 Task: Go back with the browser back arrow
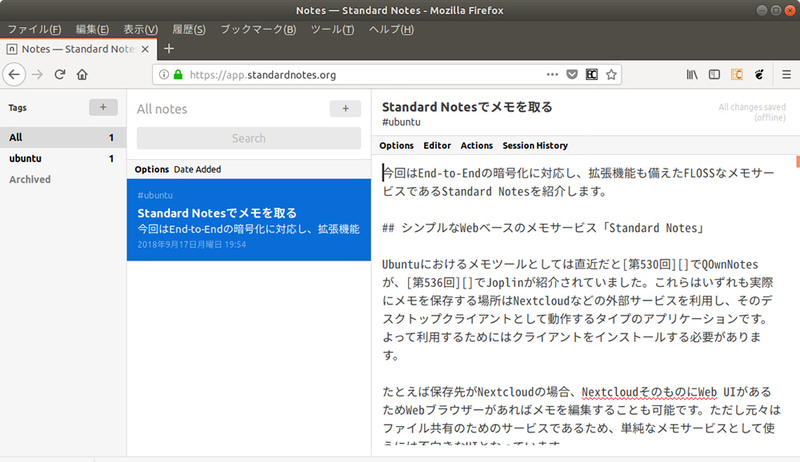click(x=14, y=75)
